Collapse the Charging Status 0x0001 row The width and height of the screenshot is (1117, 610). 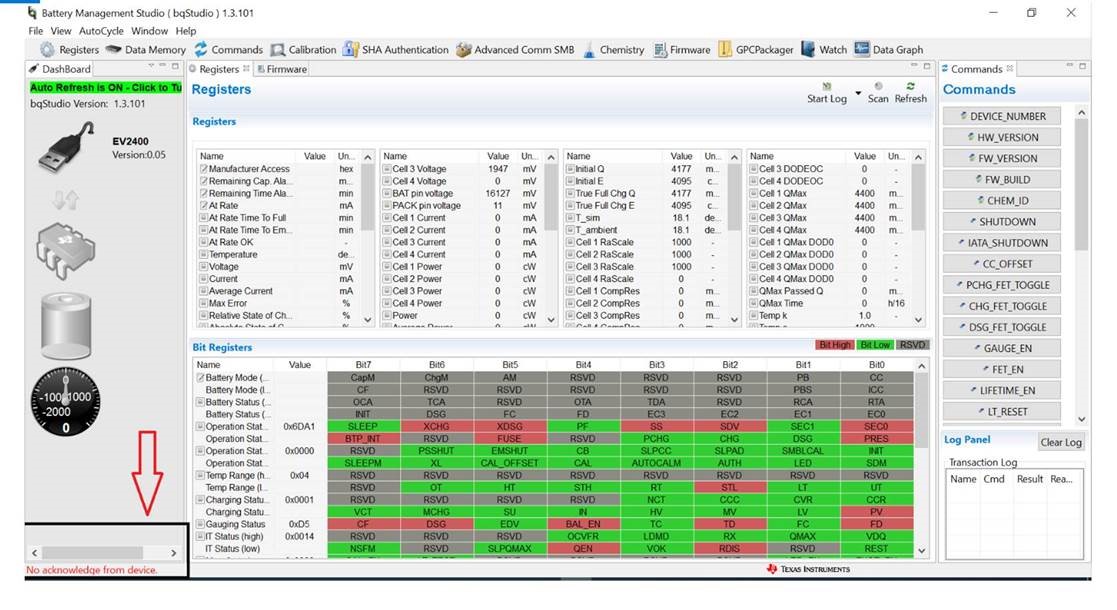[201, 500]
